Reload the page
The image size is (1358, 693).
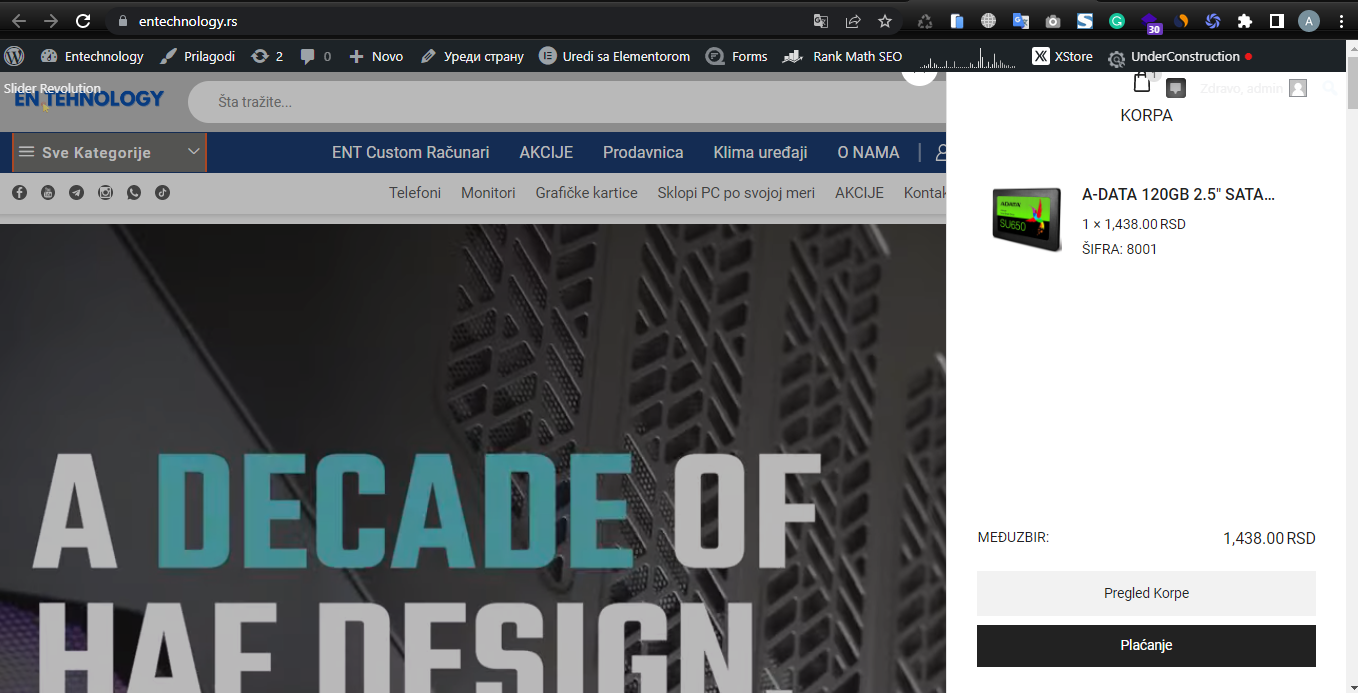point(83,21)
